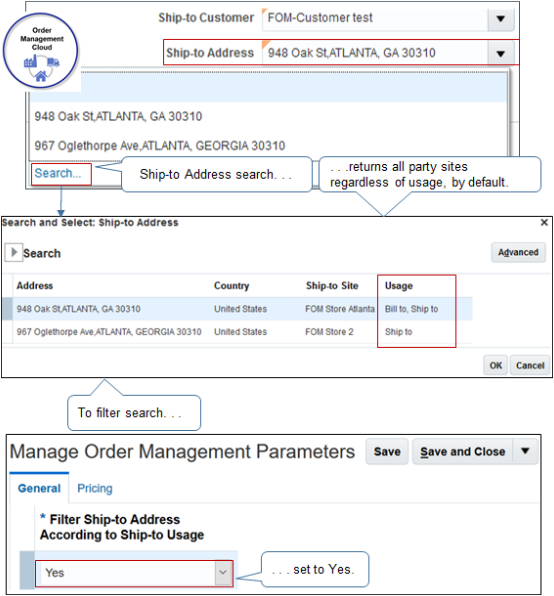This screenshot has height=596, width=554.
Task: Select the first row's selector handle
Action: [x=7, y=309]
